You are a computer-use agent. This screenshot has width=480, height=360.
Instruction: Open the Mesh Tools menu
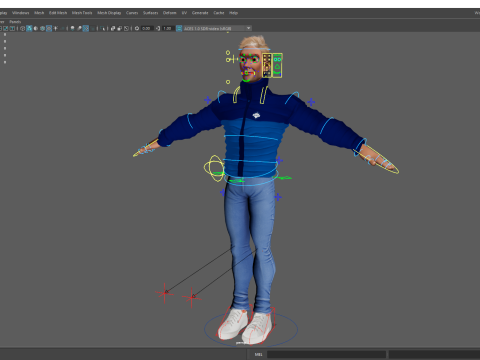[x=82, y=13]
